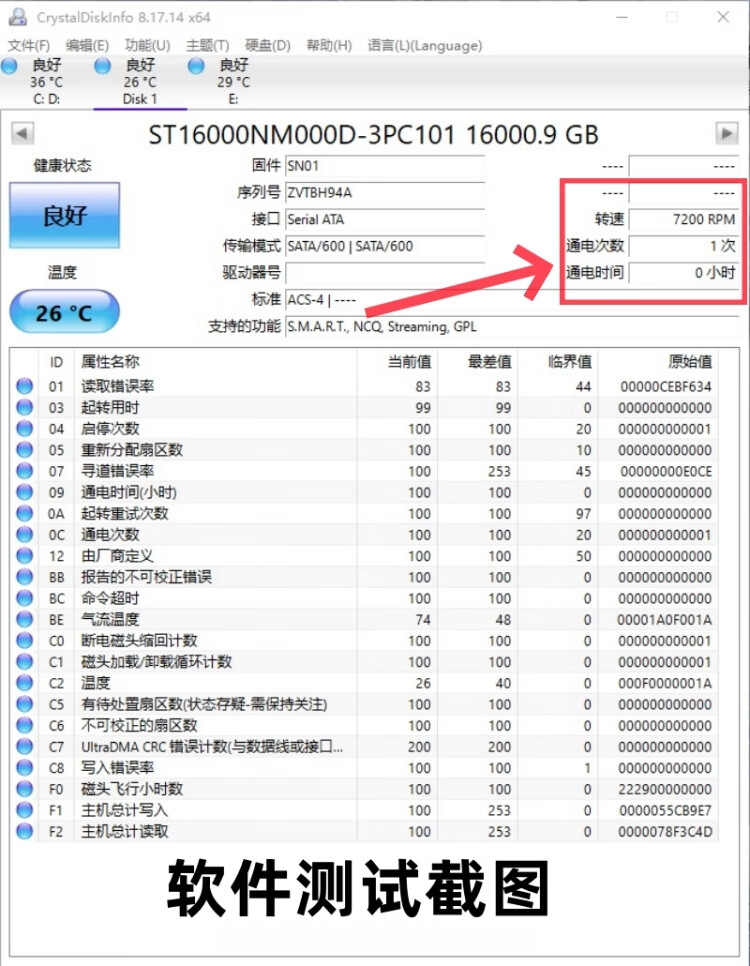Viewport: 750px width, 966px height.
Task: Click status icon of 磁头飞行小时数 row
Action: click(25, 789)
